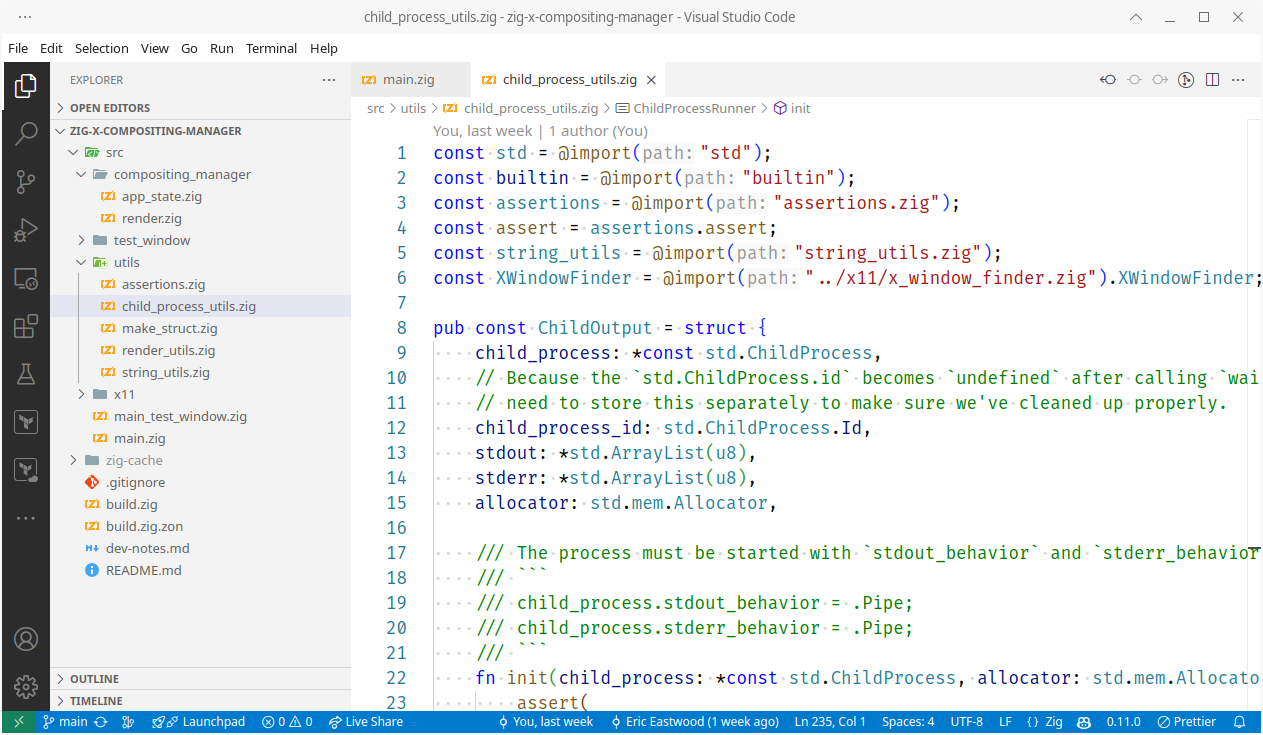Image resolution: width=1263 pixels, height=735 pixels.
Task: Close the child_process_utils.zig tab
Action: pos(651,80)
